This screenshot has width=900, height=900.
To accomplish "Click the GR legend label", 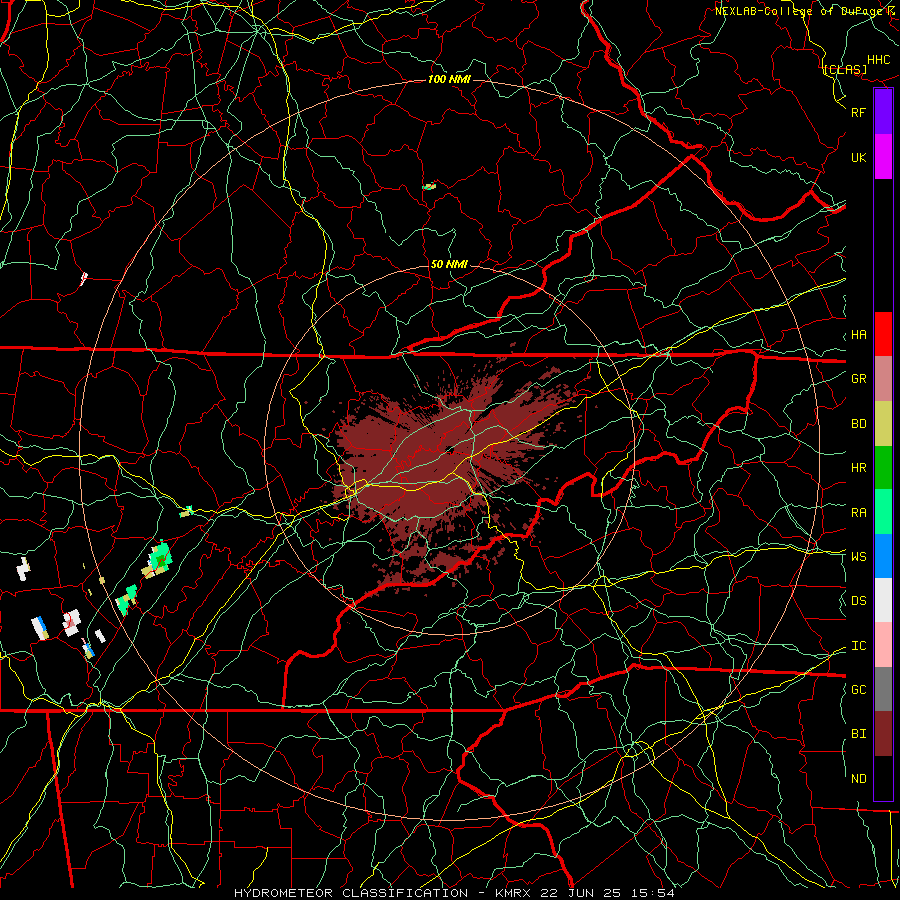I will coord(858,379).
